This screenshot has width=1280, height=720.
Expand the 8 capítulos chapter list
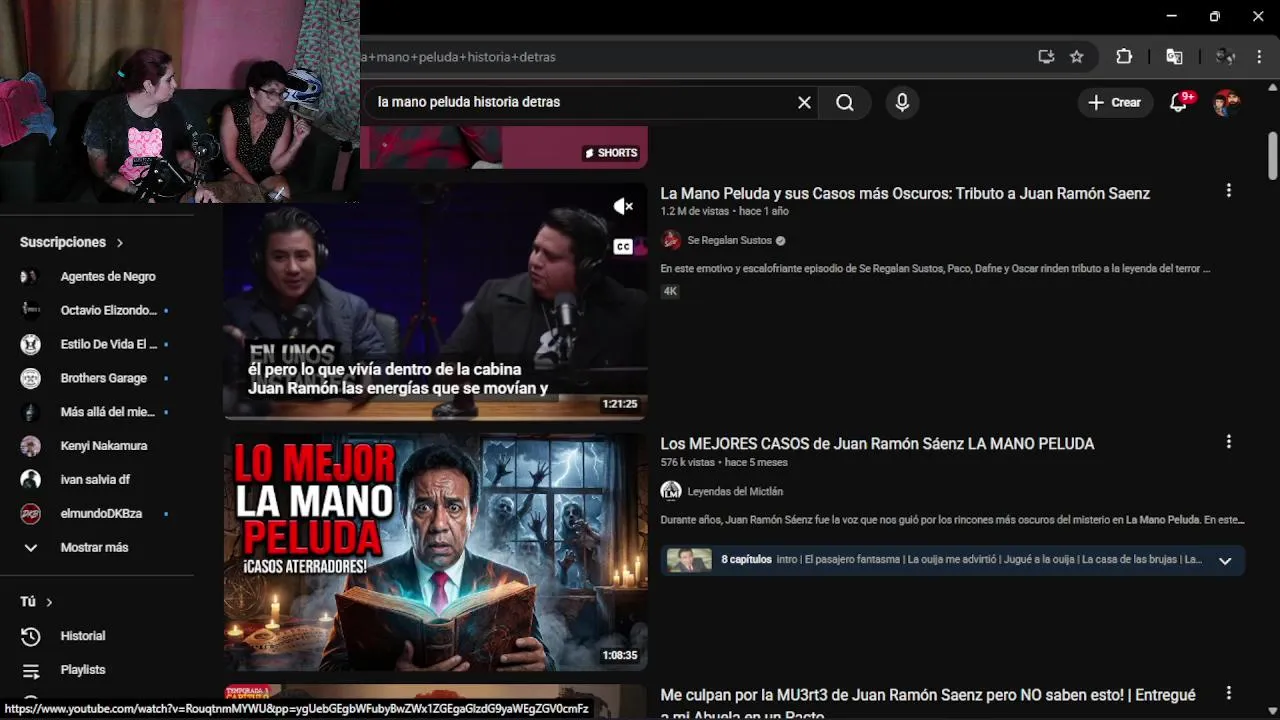[x=1225, y=560]
